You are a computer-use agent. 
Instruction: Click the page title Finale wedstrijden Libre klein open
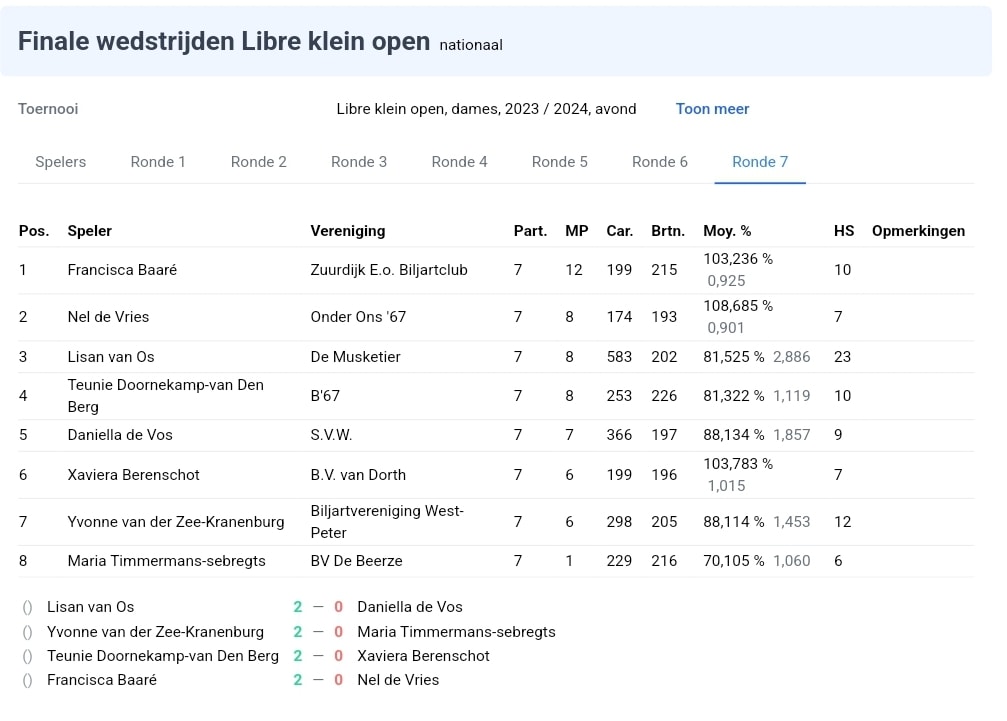click(224, 42)
